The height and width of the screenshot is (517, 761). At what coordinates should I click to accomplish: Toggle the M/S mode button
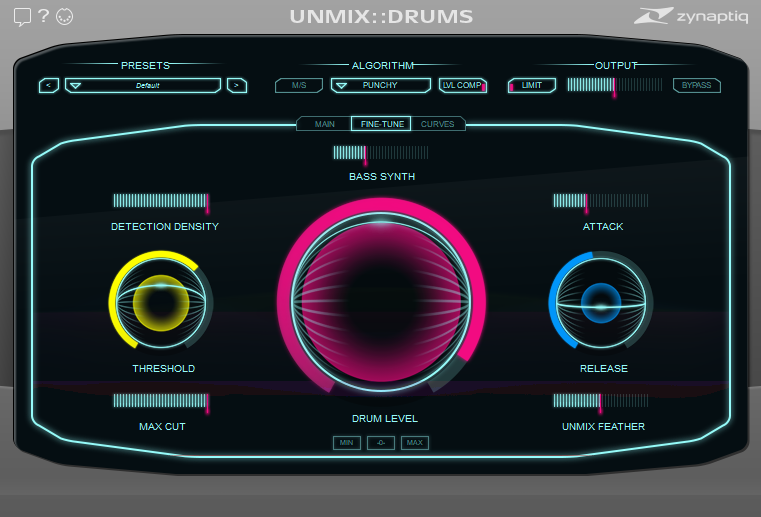point(299,85)
